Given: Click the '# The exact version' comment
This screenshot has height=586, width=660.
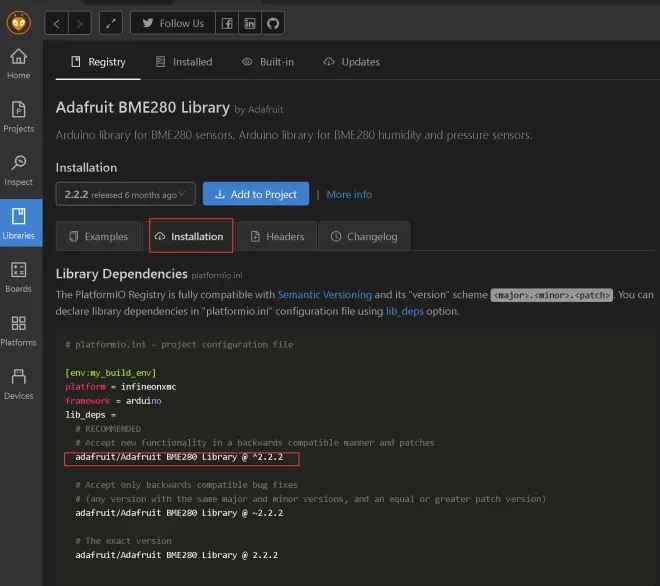Looking at the screenshot, I should click(124, 541).
